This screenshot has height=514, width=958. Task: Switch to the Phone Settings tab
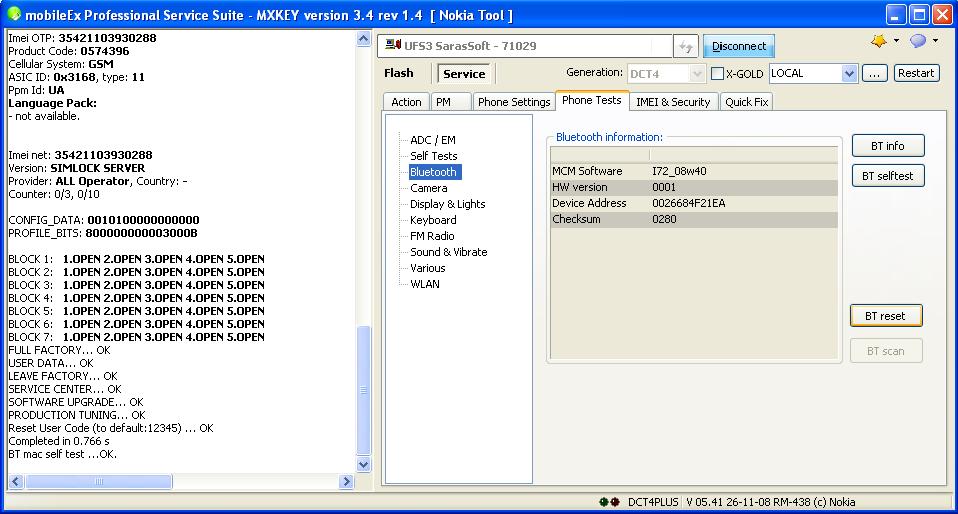click(x=514, y=102)
